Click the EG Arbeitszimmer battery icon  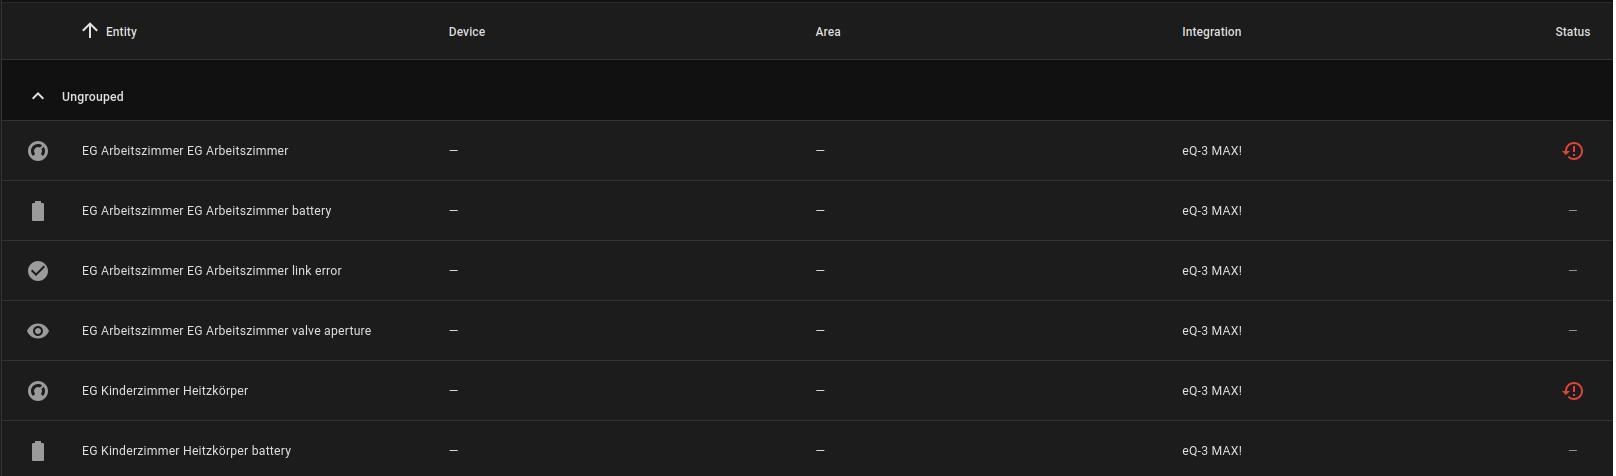[x=38, y=211]
